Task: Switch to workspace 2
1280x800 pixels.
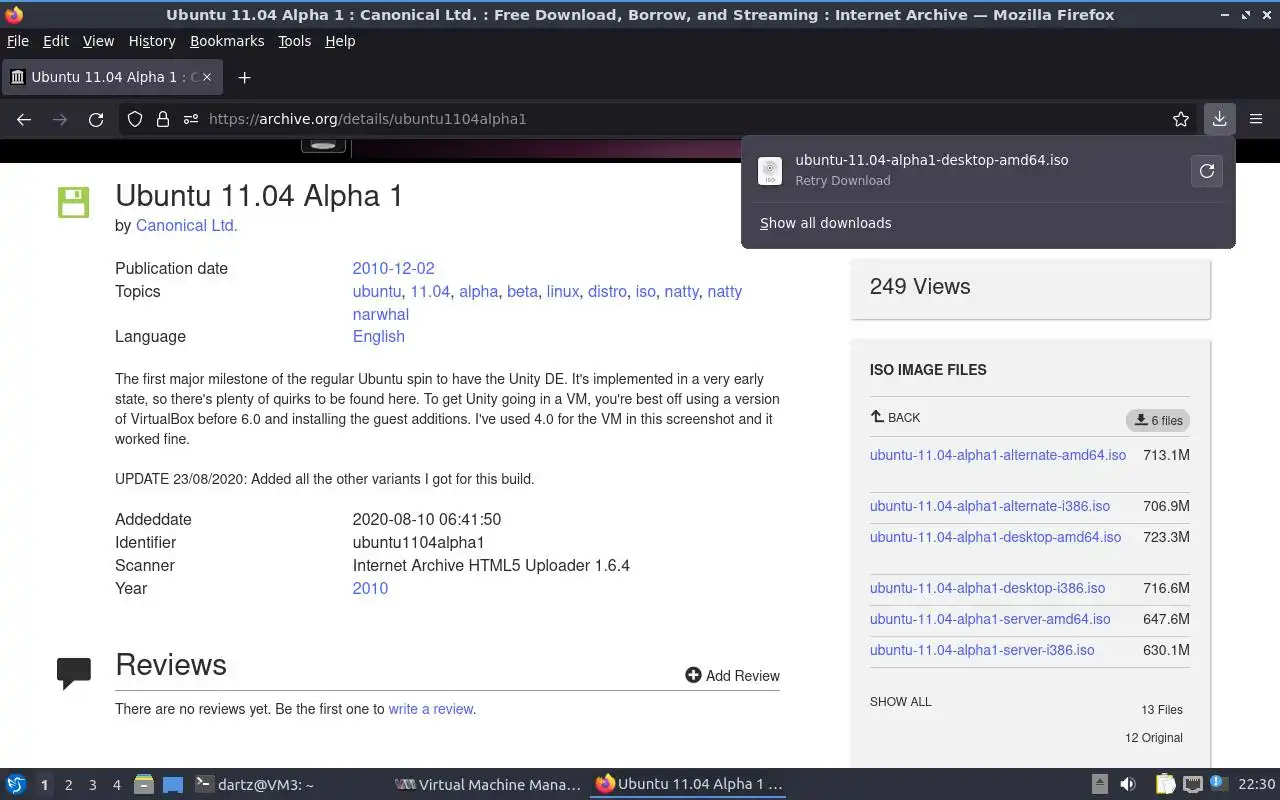Action: pos(68,785)
